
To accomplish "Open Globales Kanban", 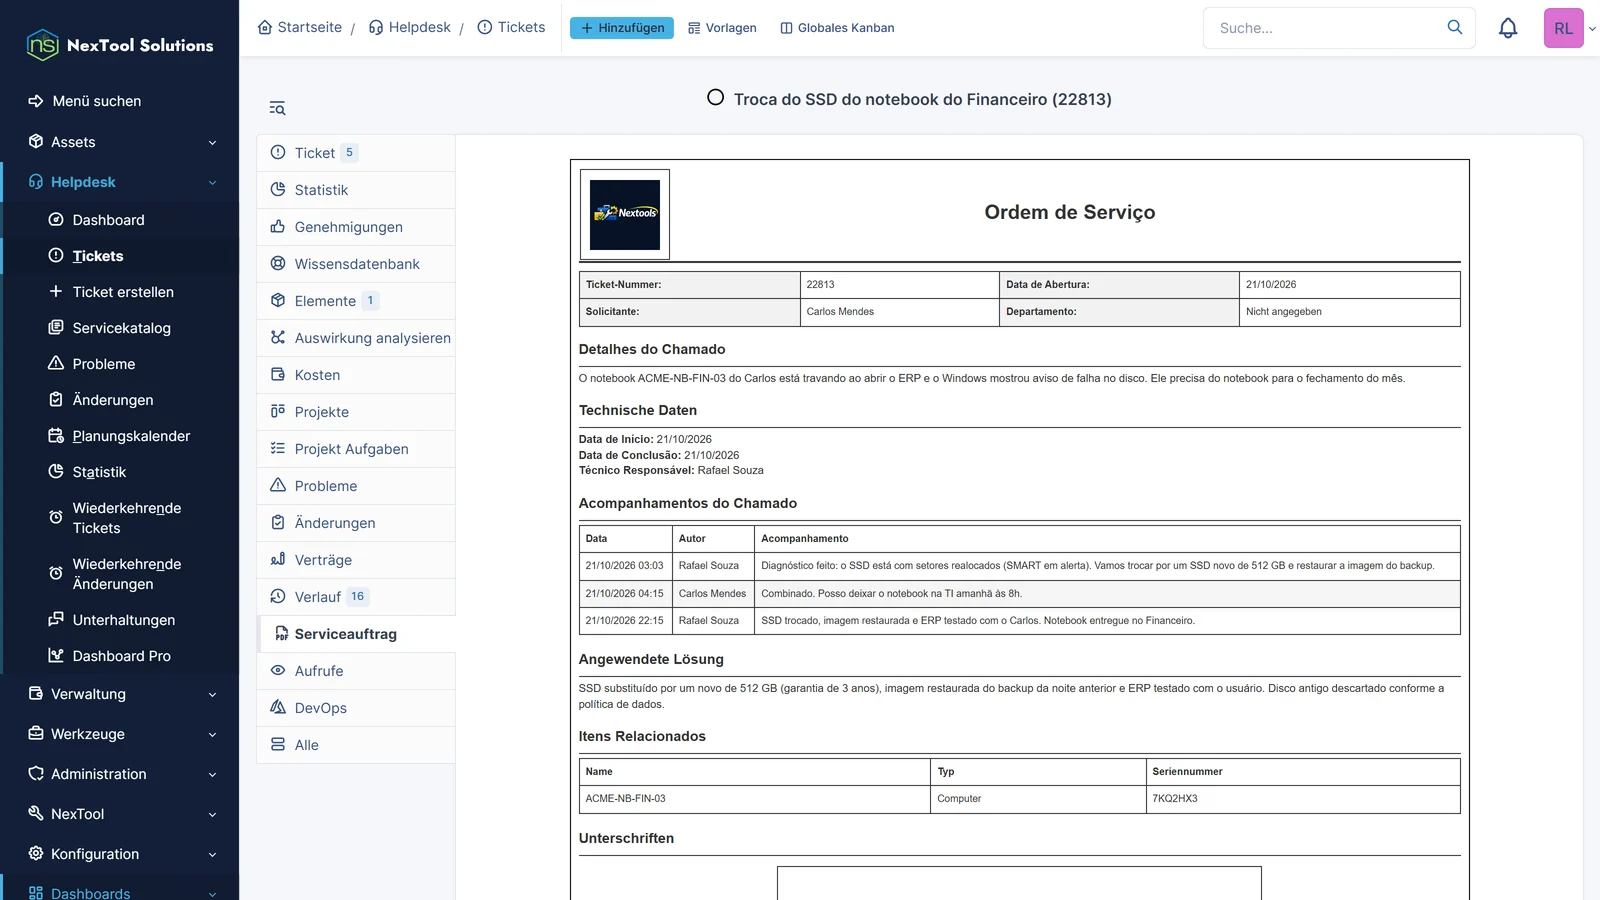I will (x=837, y=28).
